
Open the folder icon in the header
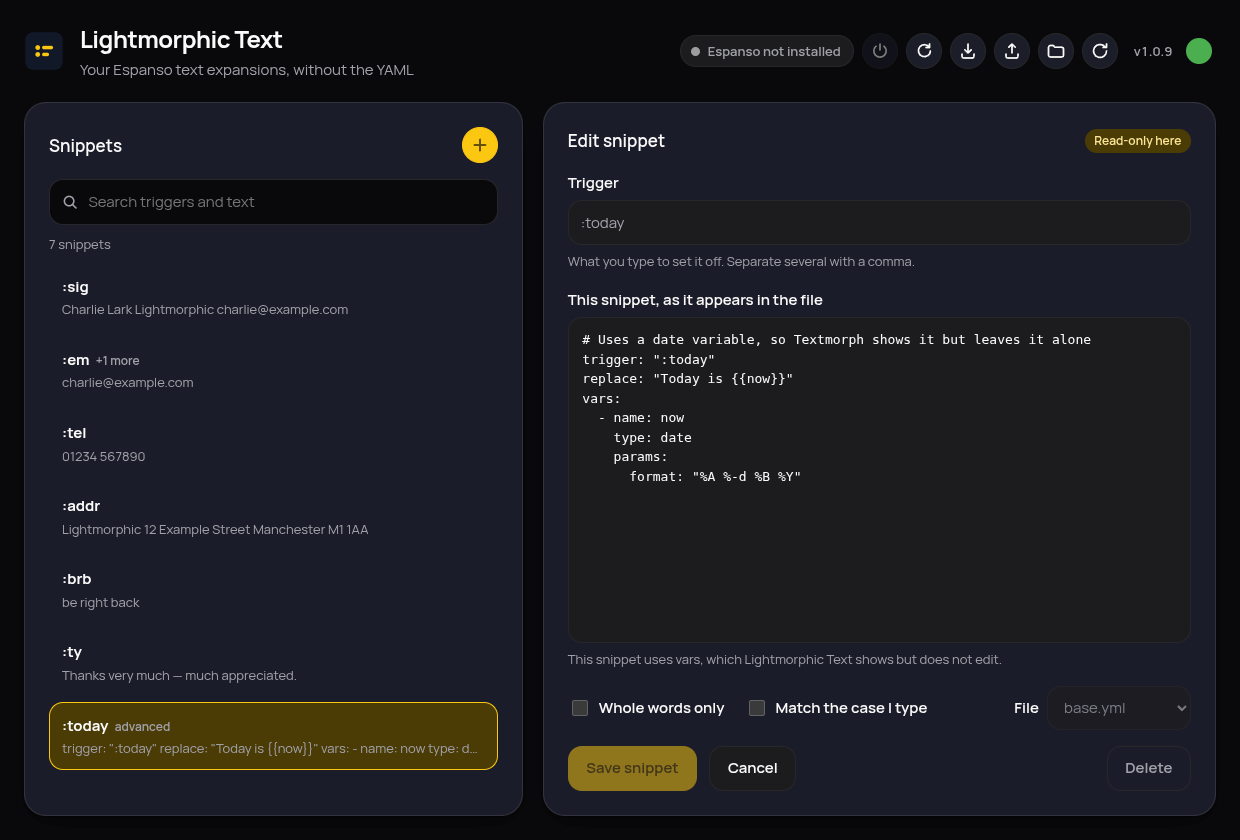(1056, 51)
